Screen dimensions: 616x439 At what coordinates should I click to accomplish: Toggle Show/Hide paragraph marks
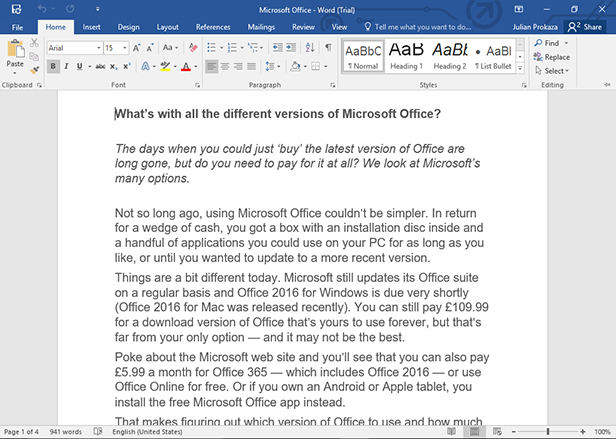click(328, 48)
